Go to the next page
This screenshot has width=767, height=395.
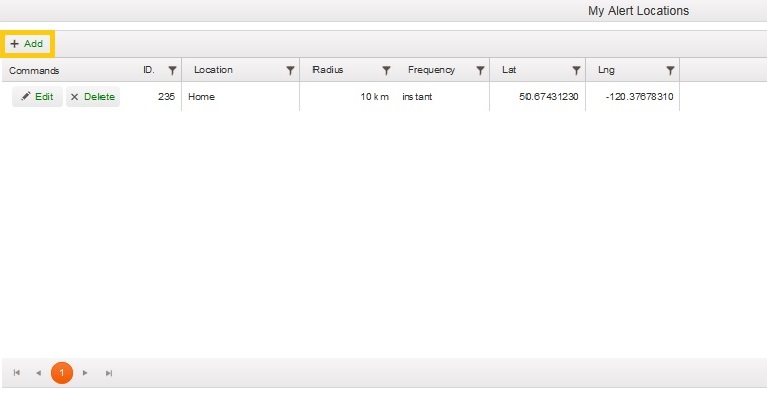(x=85, y=373)
